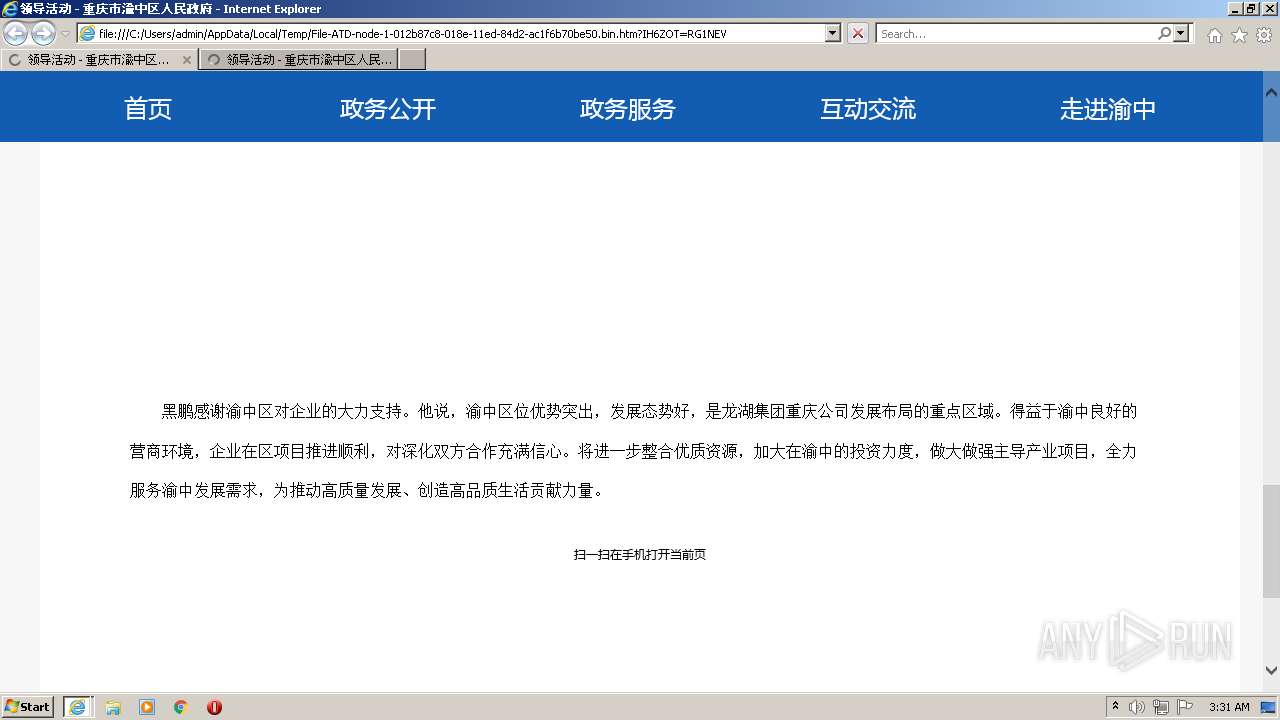Viewport: 1280px width, 720px height.
Task: Click the vertical scrollbar thumb
Action: pyautogui.click(x=1271, y=541)
